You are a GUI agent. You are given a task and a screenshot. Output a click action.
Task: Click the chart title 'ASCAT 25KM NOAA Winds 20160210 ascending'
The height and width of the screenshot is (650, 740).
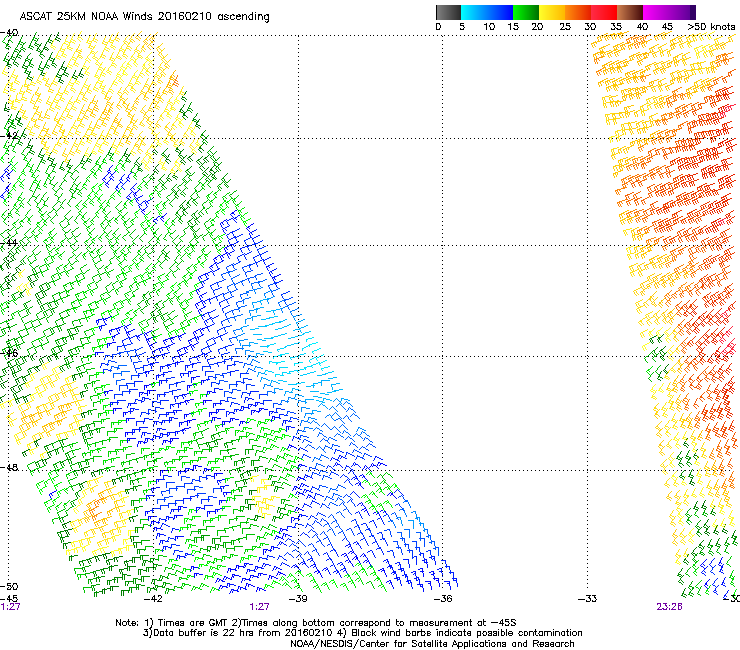[144, 17]
